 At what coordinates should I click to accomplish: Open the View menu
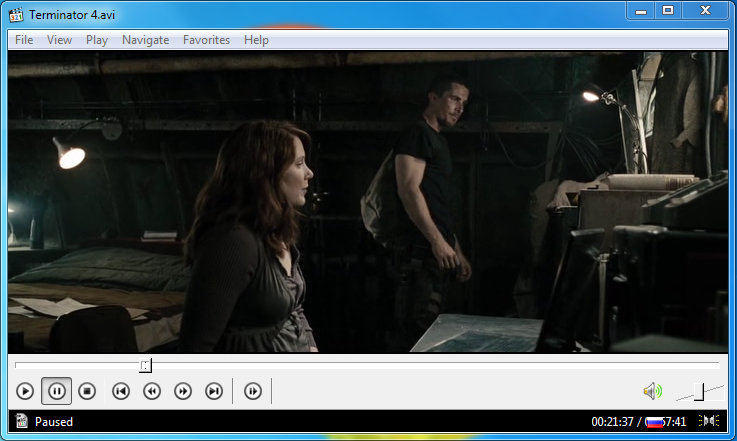point(59,40)
